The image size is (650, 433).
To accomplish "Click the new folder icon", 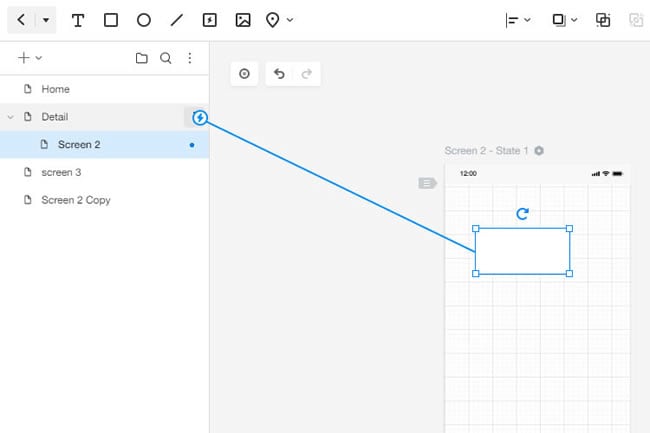I will pos(142,58).
